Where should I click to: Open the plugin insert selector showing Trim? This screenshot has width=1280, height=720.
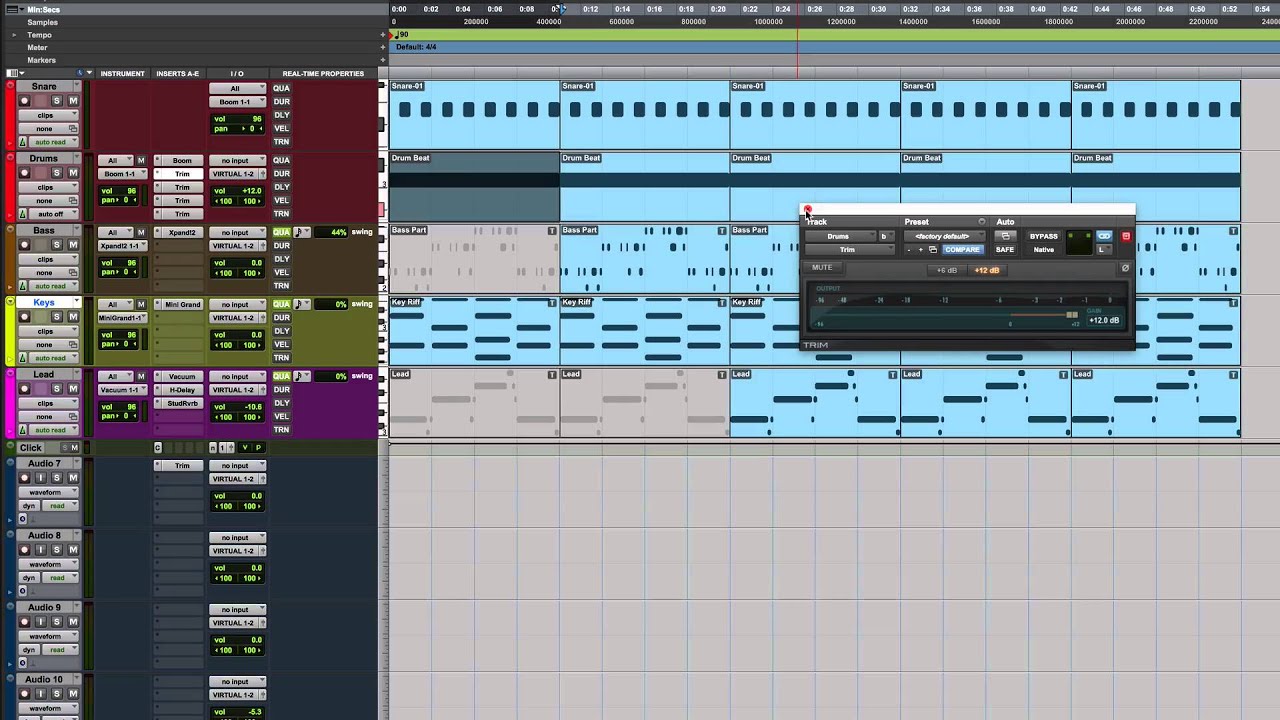click(x=848, y=250)
